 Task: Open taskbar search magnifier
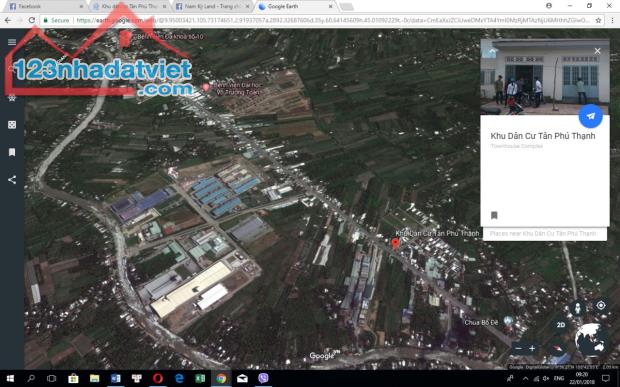pyautogui.click(x=31, y=378)
